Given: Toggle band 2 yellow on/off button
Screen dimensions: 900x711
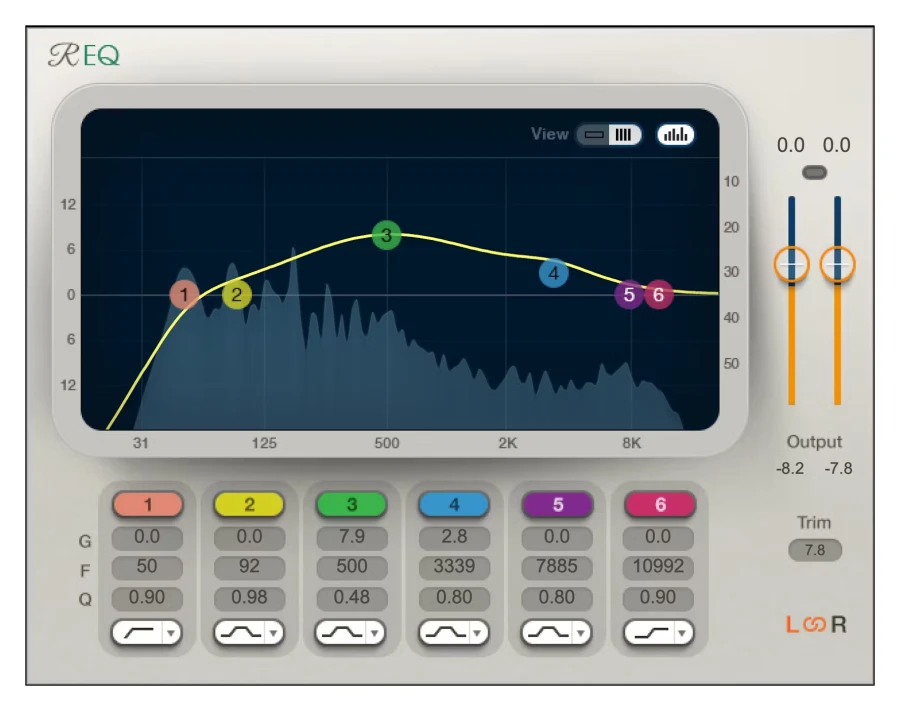Looking at the screenshot, I should pos(249,504).
